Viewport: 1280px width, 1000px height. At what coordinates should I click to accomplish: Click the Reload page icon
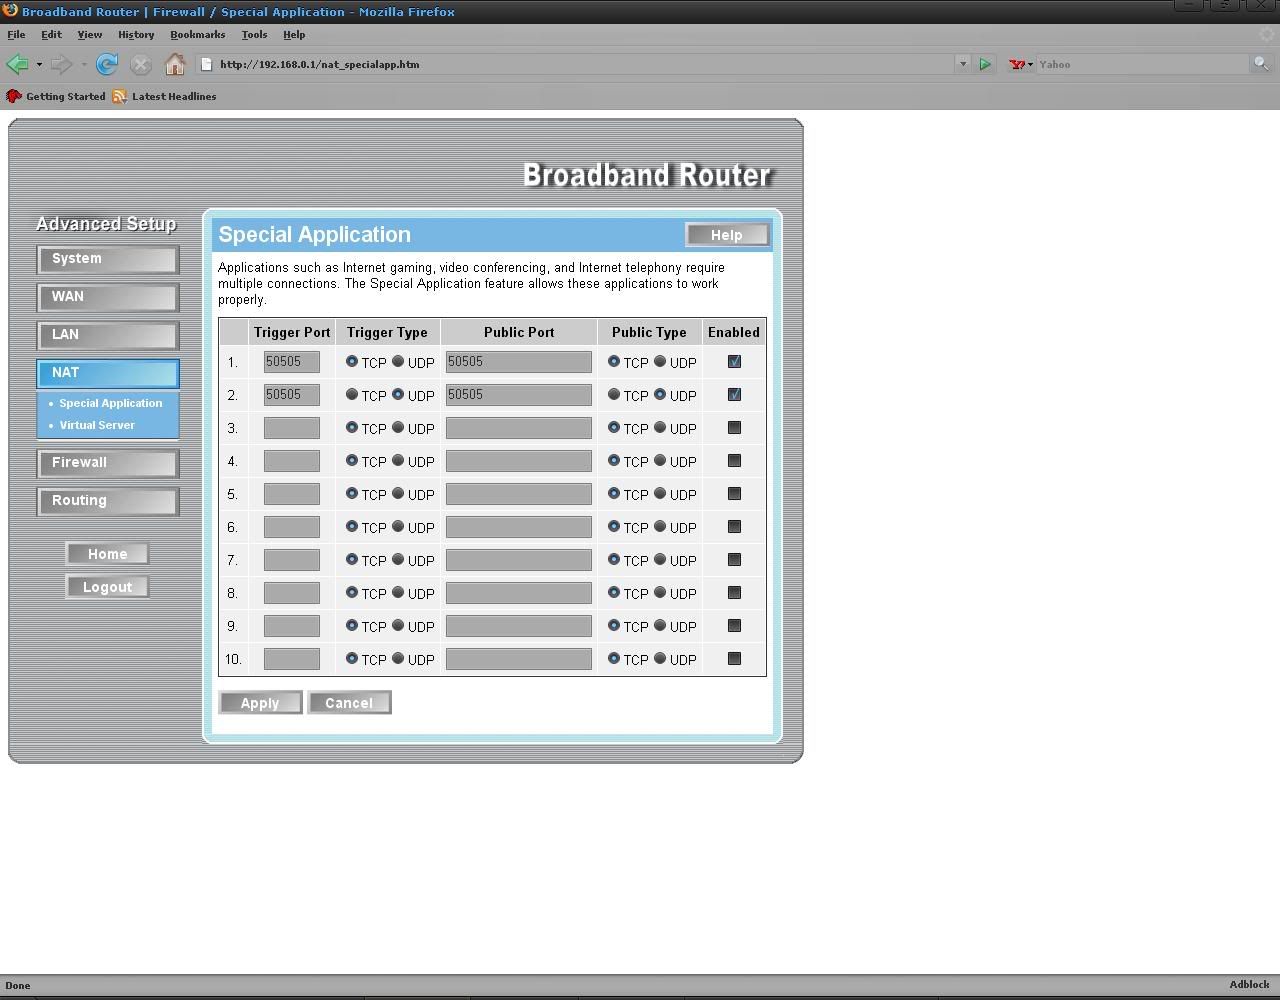(107, 65)
